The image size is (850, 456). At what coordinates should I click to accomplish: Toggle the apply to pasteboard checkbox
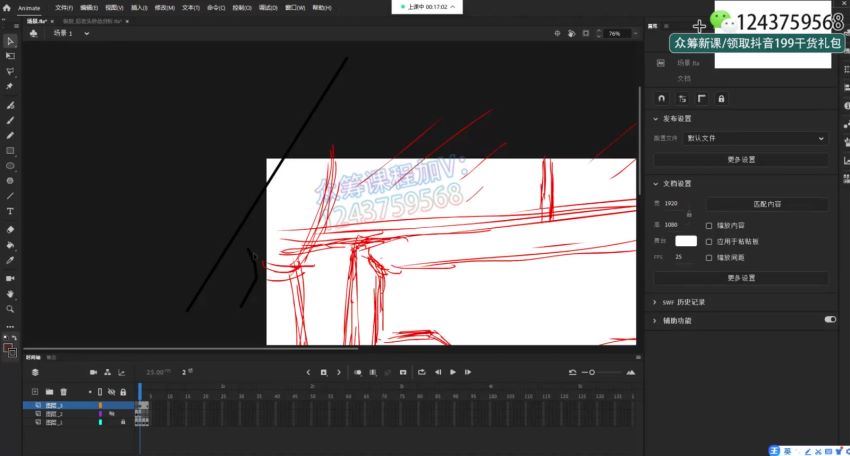click(709, 241)
